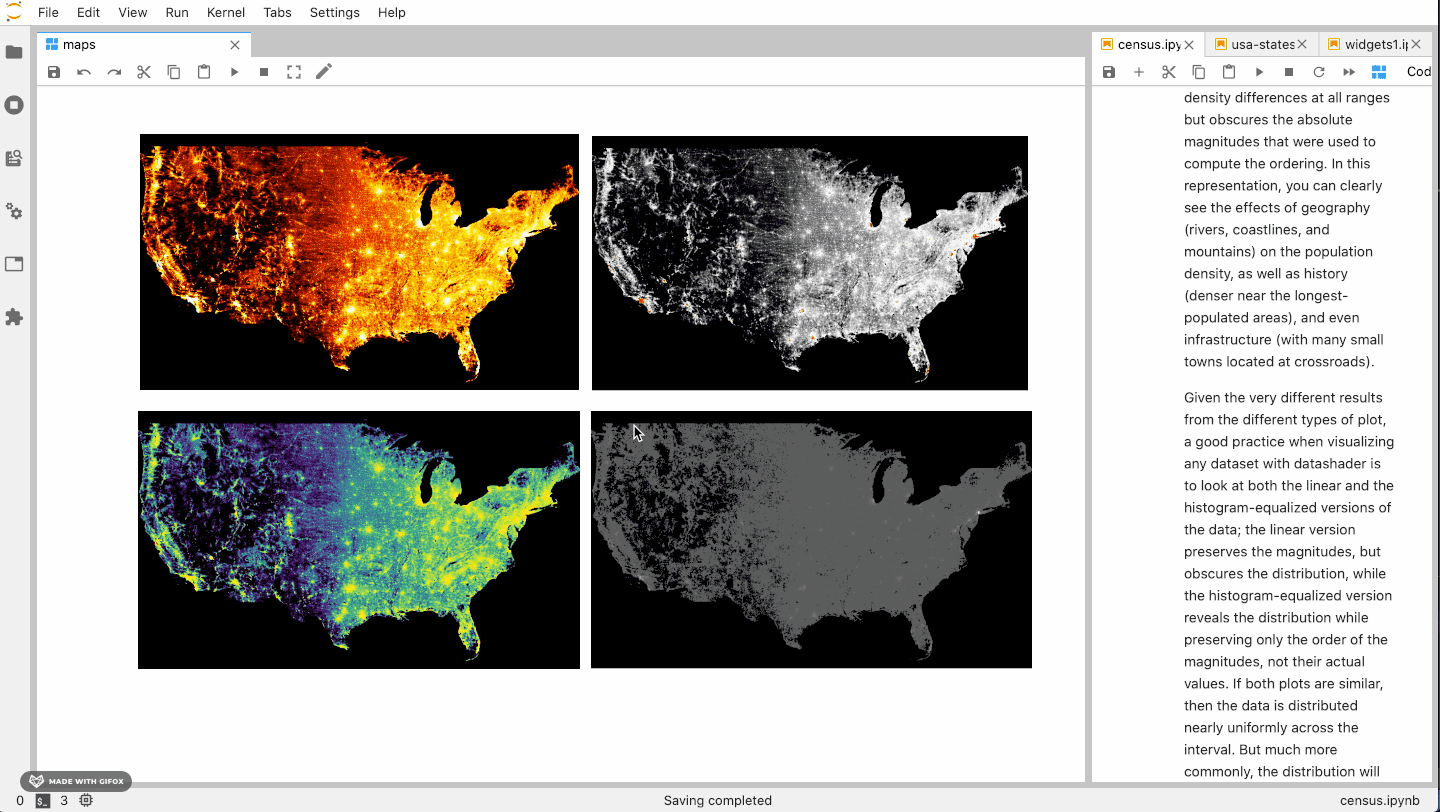Click the kernel chip icon in status bar
This screenshot has width=1440, height=812.
(x=86, y=801)
